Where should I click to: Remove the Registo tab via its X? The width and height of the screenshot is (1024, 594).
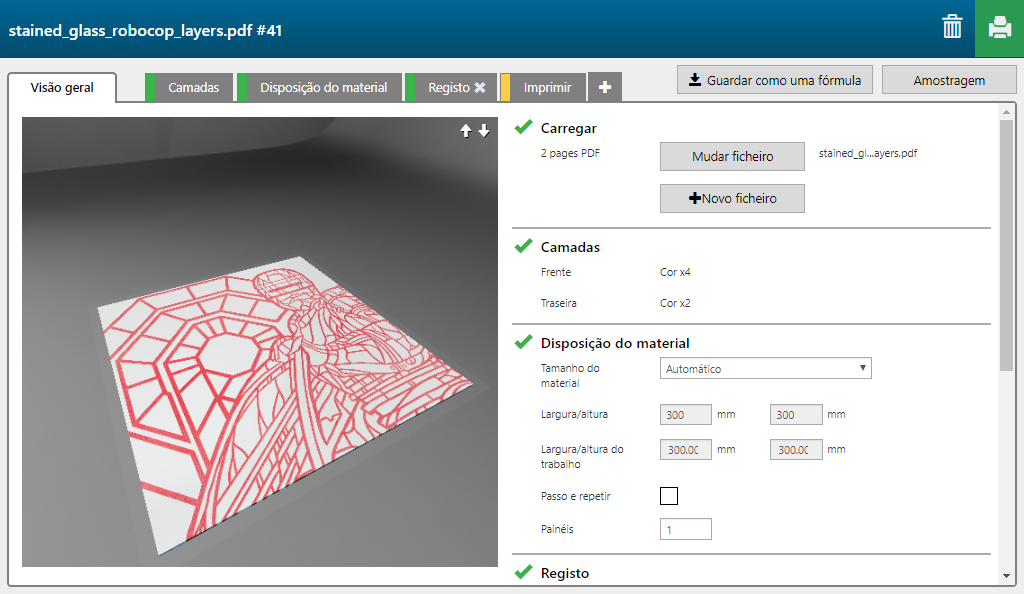480,87
